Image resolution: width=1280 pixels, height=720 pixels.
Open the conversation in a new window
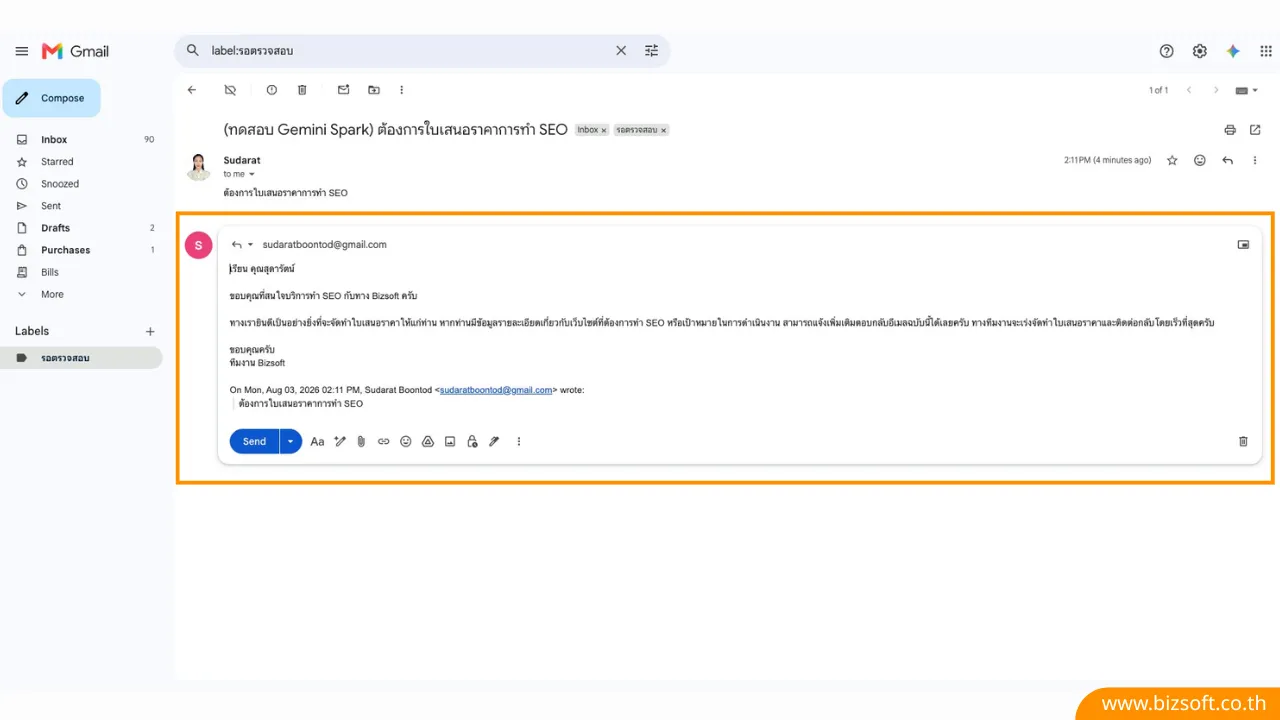point(1255,130)
